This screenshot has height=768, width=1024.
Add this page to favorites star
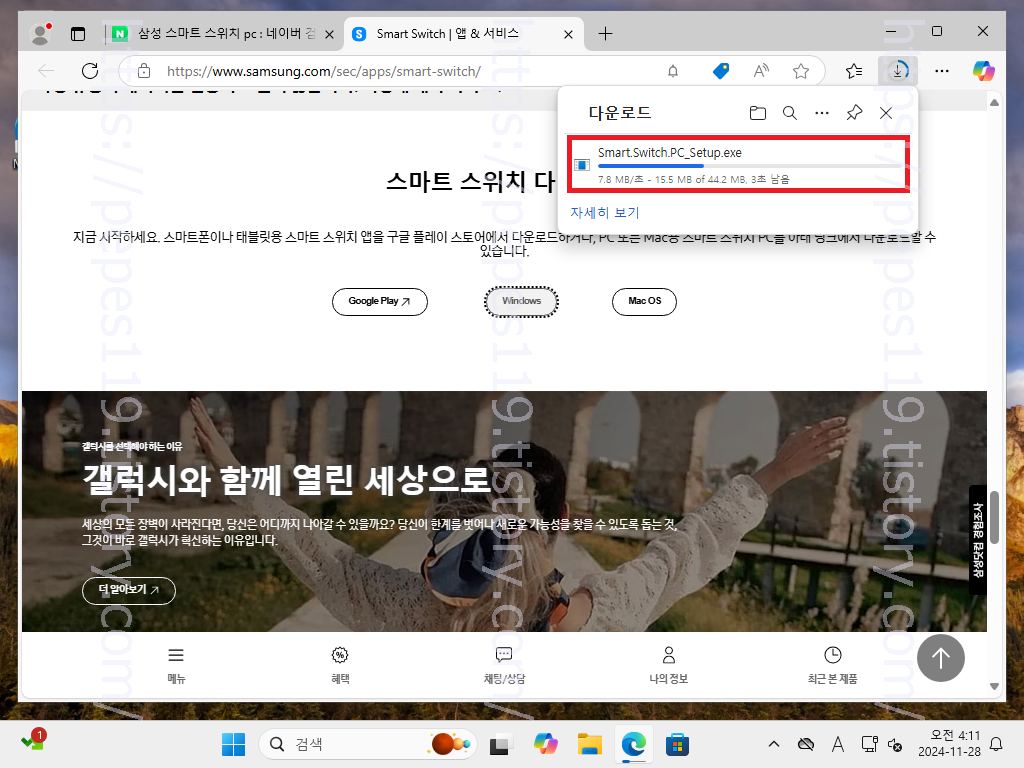(x=801, y=71)
